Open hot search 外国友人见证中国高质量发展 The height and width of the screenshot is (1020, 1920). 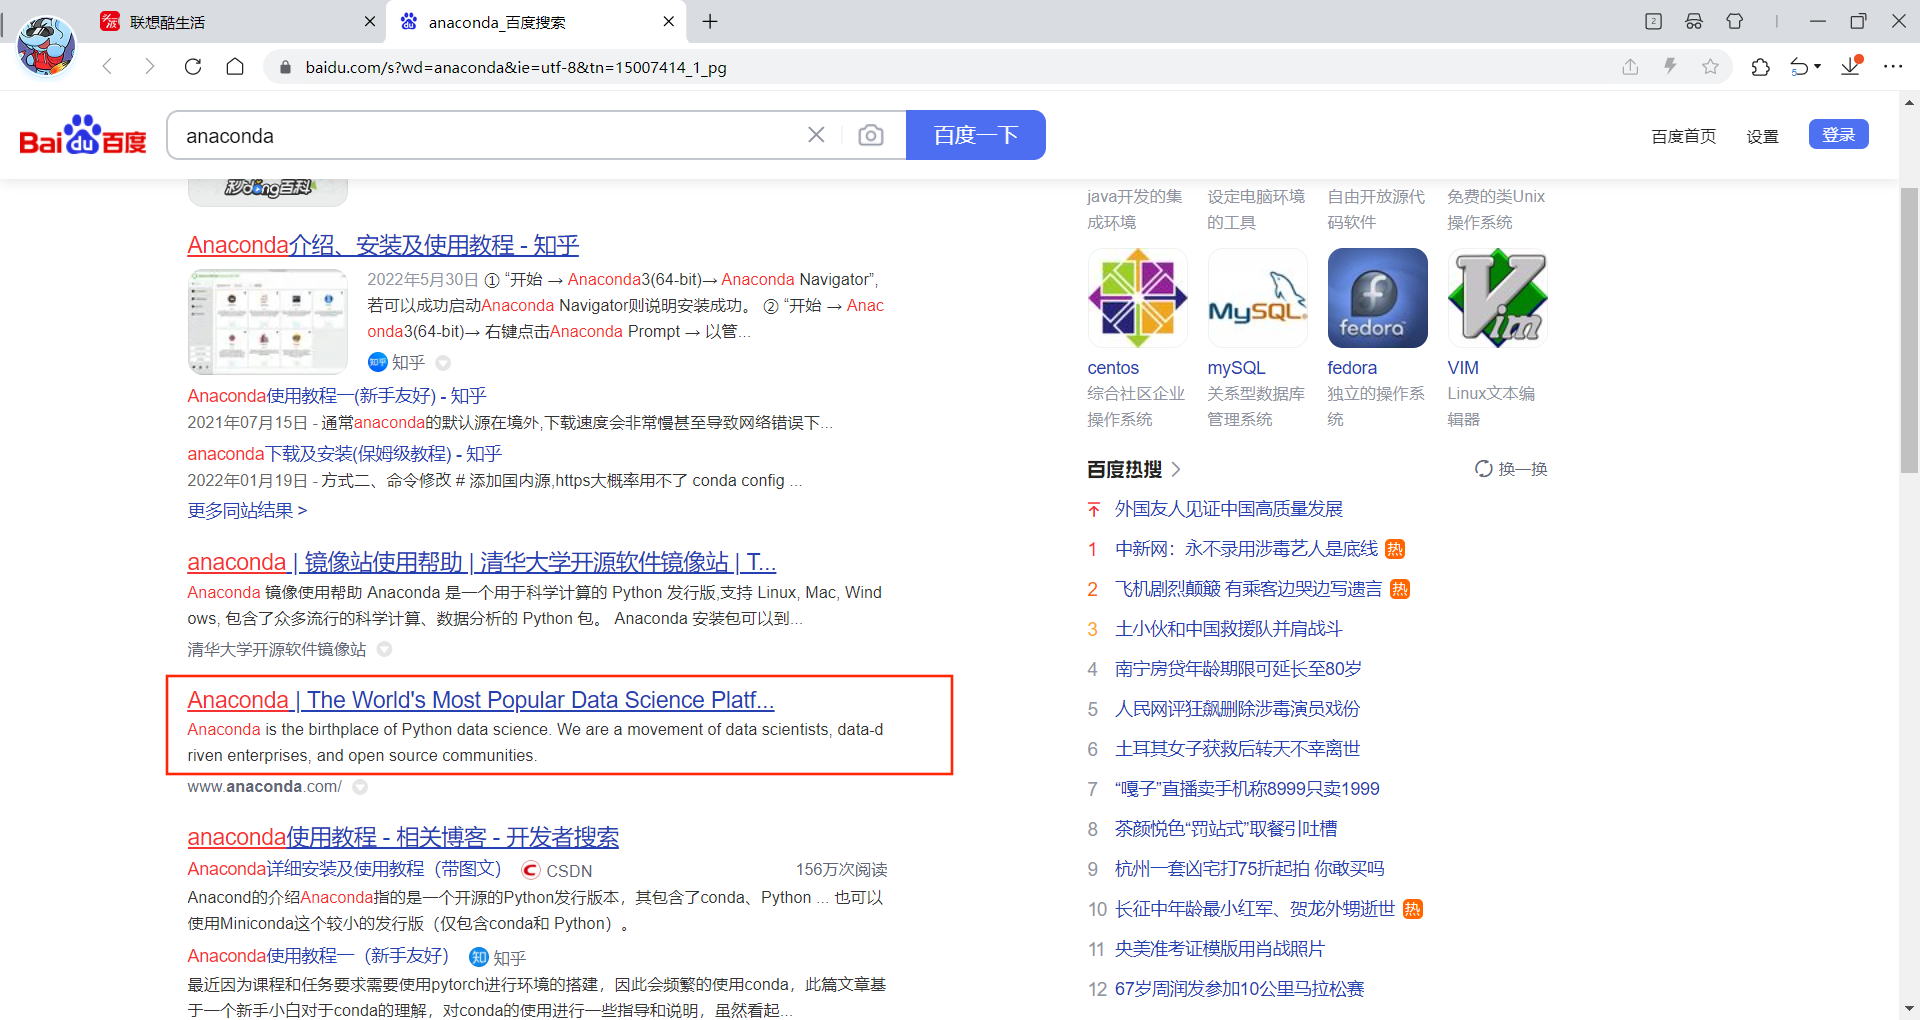pyautogui.click(x=1228, y=509)
